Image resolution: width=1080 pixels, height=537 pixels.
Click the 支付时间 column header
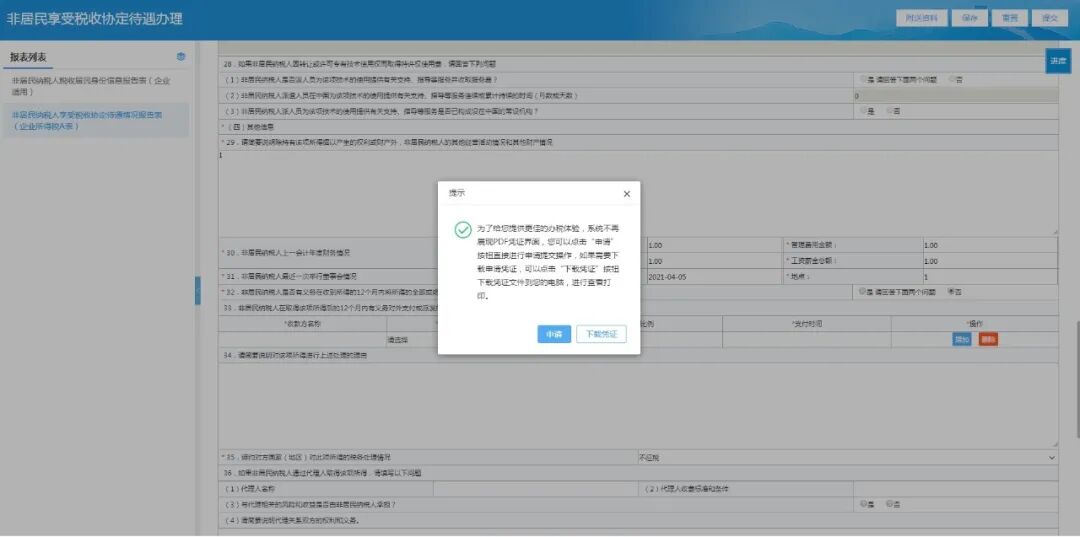pyautogui.click(x=807, y=324)
